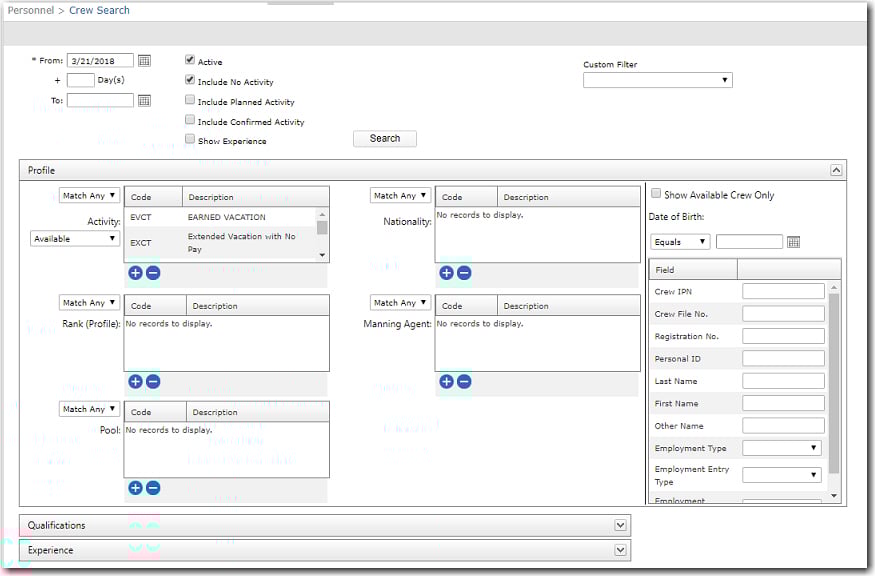Add an Activity record with plus icon
This screenshot has width=875, height=576.
tap(135, 272)
